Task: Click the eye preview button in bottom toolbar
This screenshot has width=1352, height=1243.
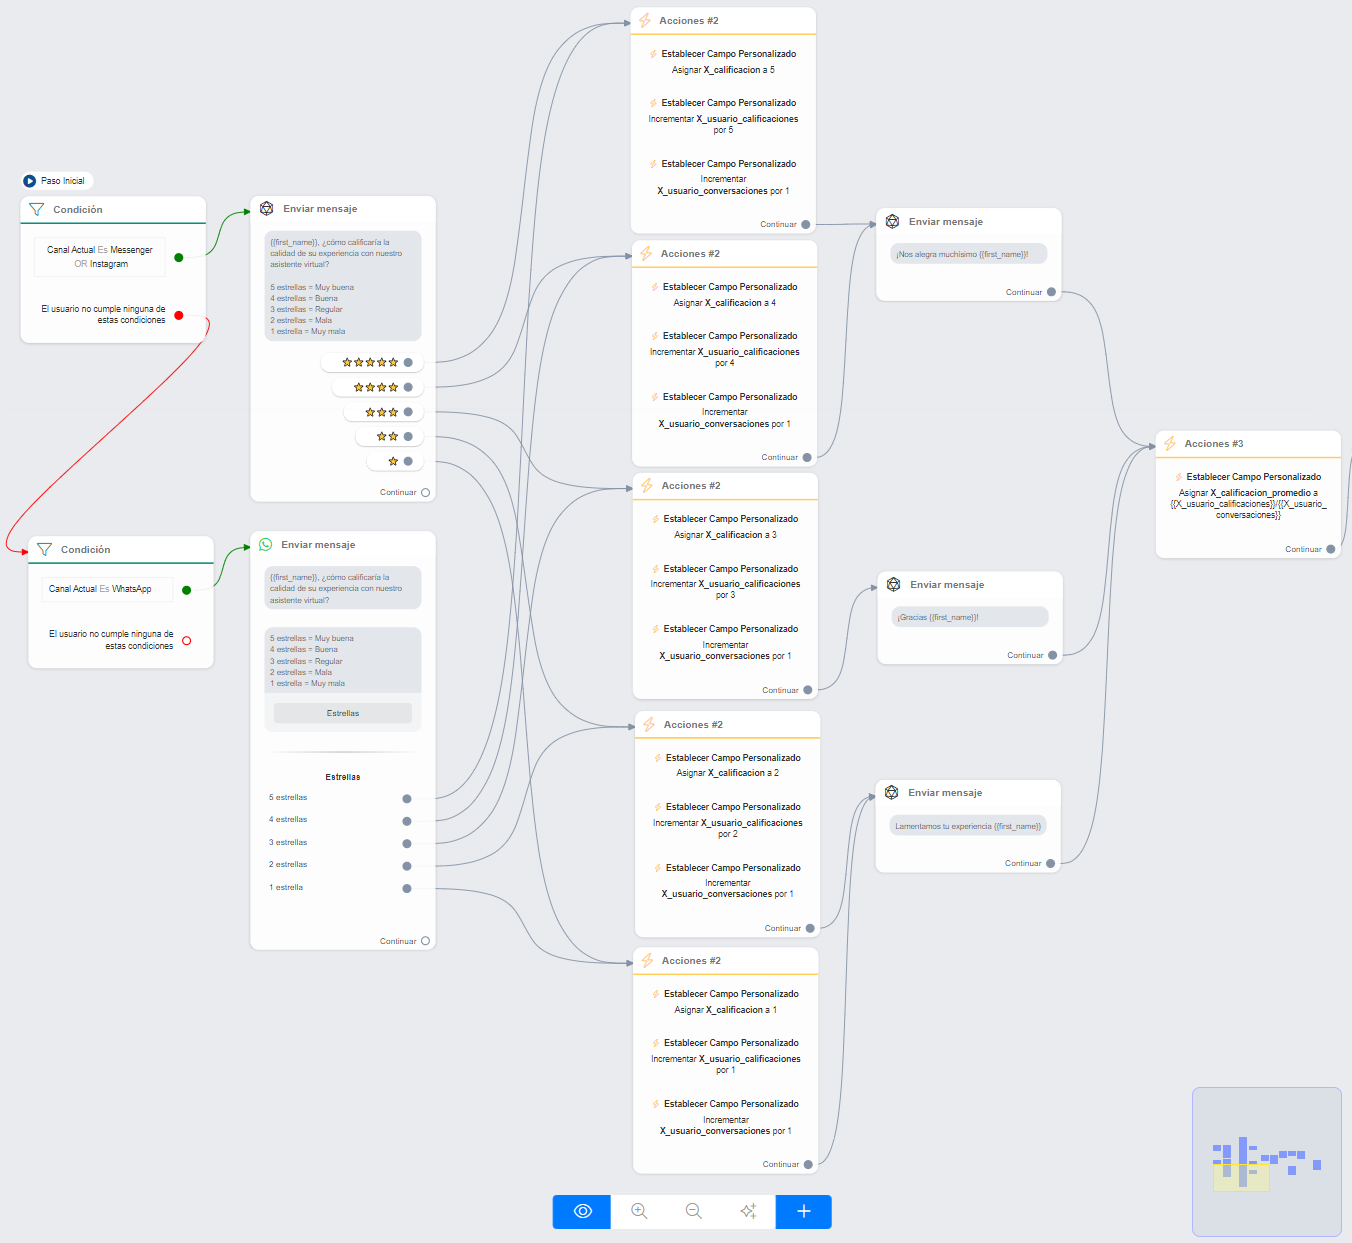Action: pyautogui.click(x=582, y=1211)
